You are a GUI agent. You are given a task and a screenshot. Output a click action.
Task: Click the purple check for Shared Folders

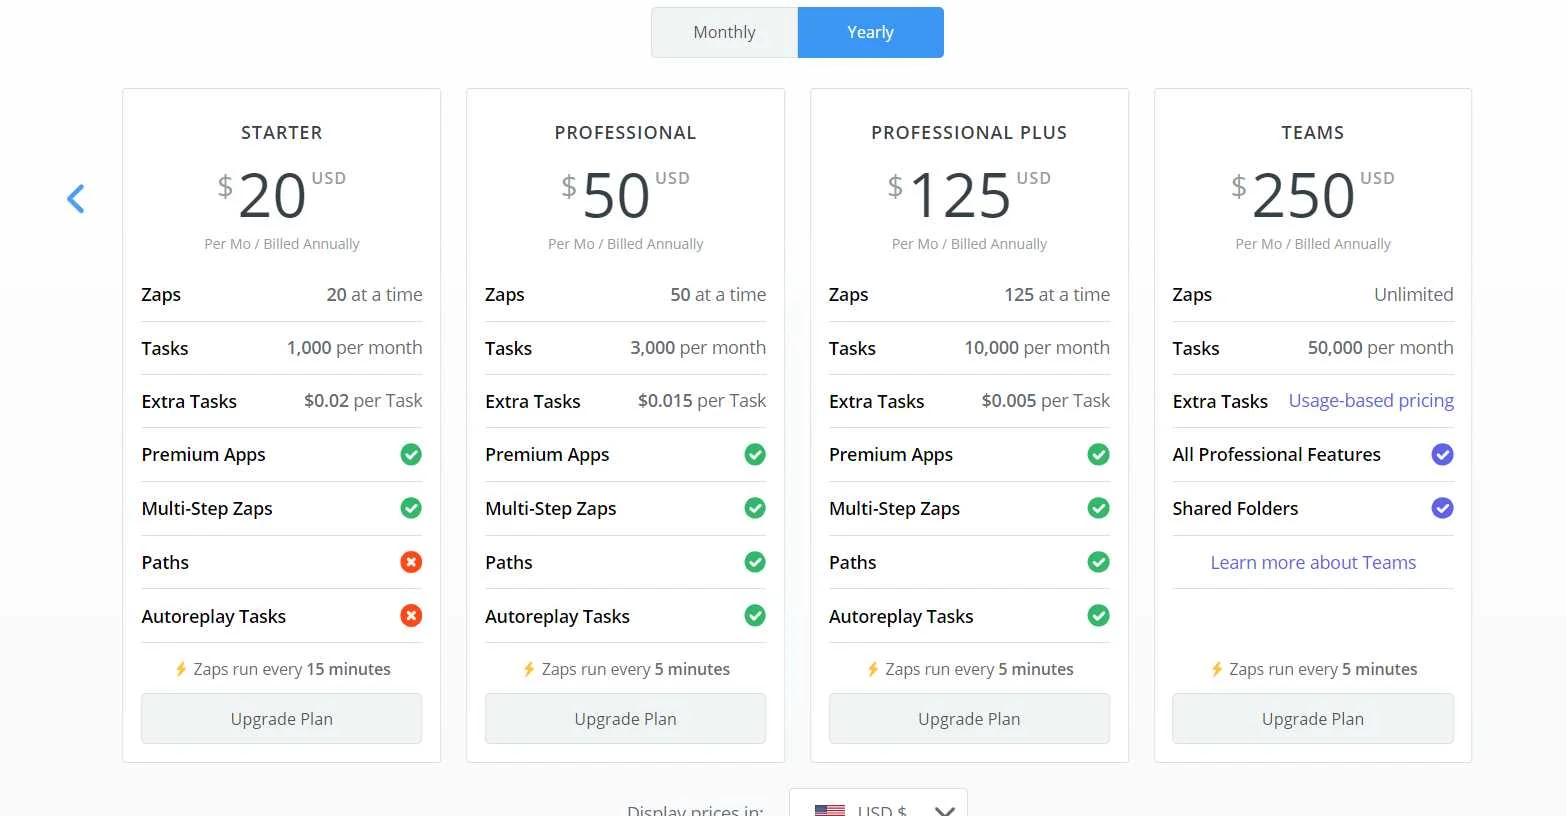coord(1442,508)
